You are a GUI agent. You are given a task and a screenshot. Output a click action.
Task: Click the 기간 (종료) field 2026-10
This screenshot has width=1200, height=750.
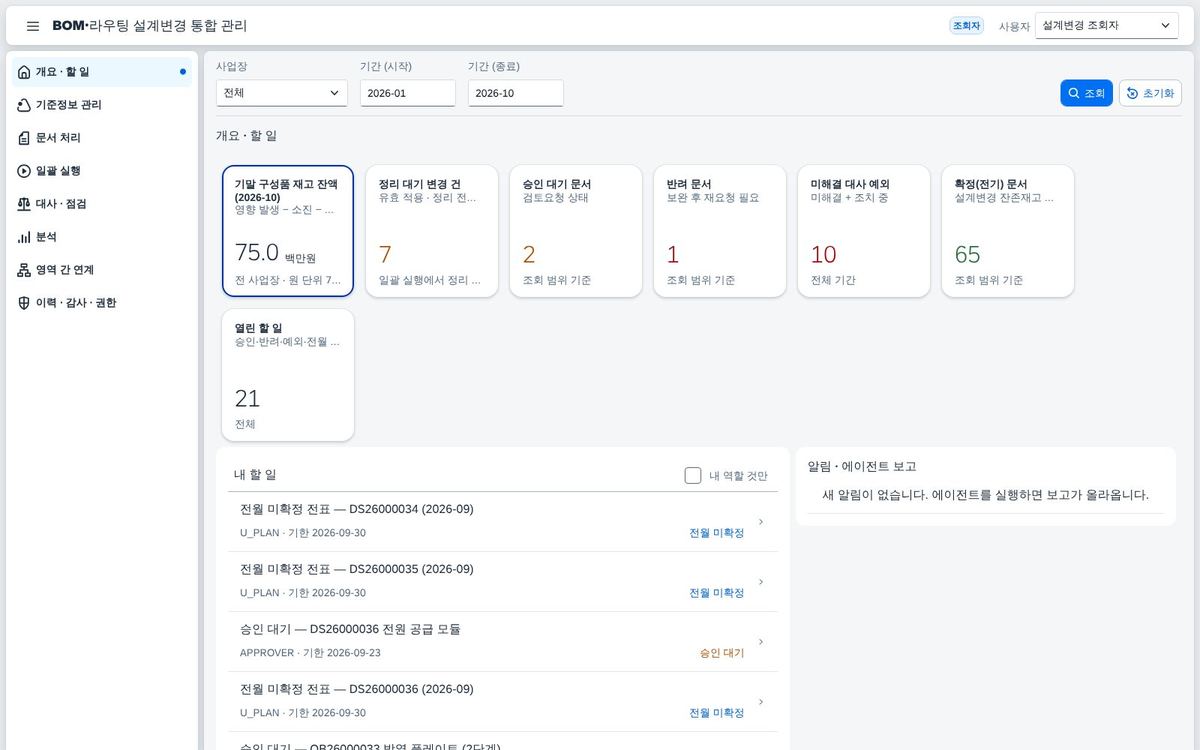pyautogui.click(x=516, y=93)
